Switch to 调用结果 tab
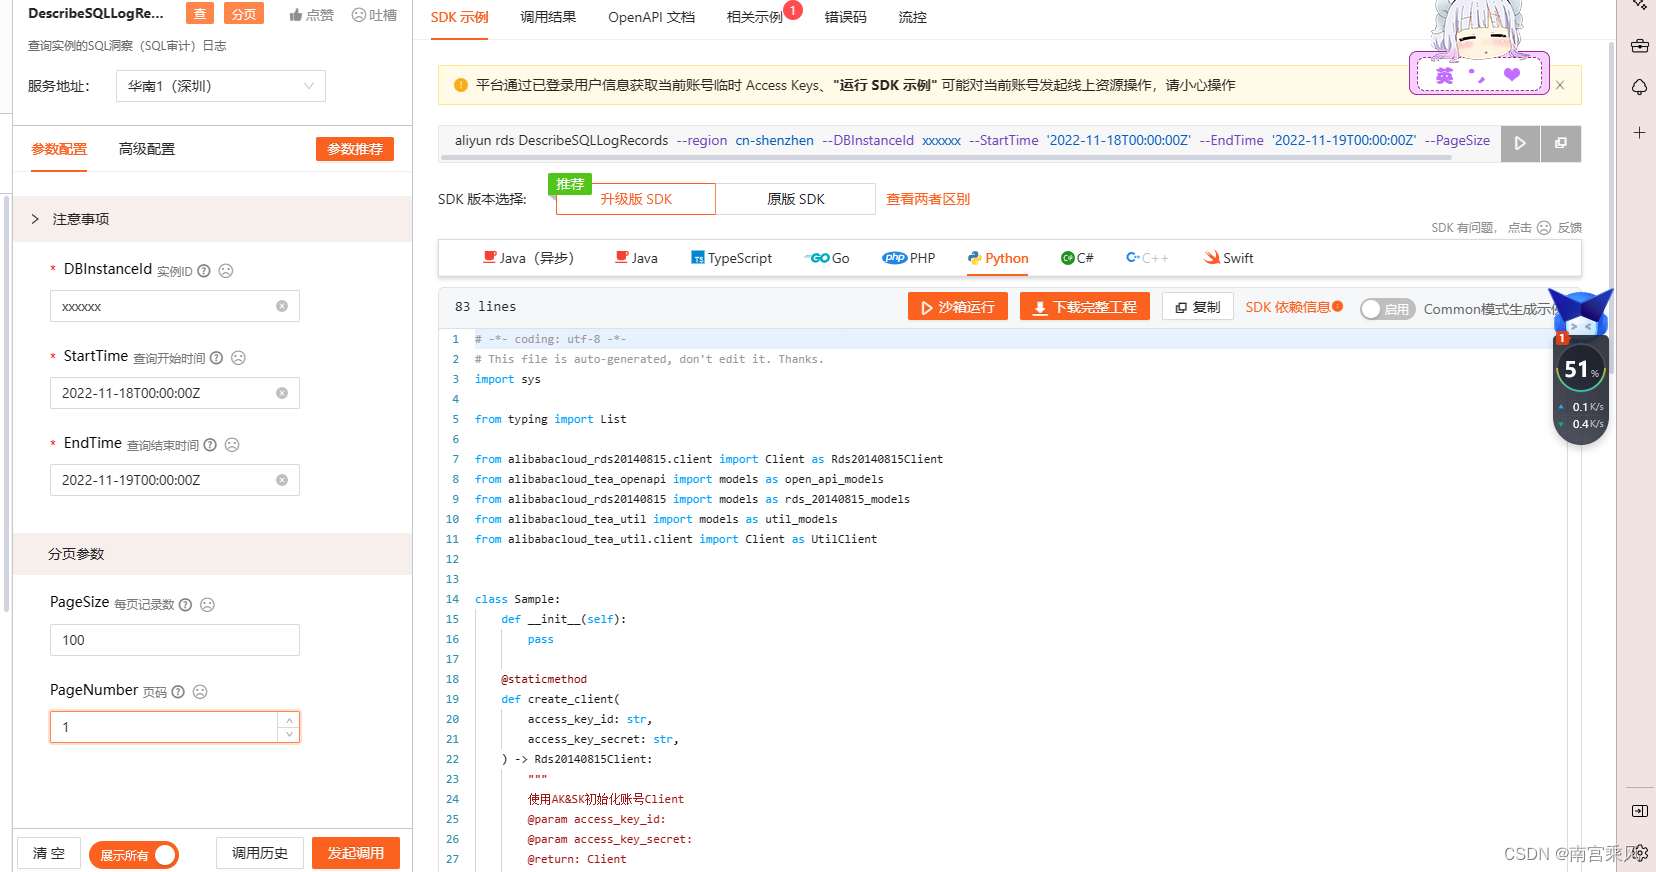Image resolution: width=1656 pixels, height=872 pixels. point(548,17)
